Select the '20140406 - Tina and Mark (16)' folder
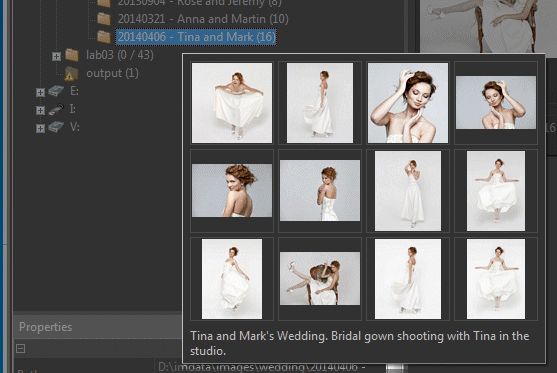This screenshot has height=373, width=557. [x=196, y=37]
